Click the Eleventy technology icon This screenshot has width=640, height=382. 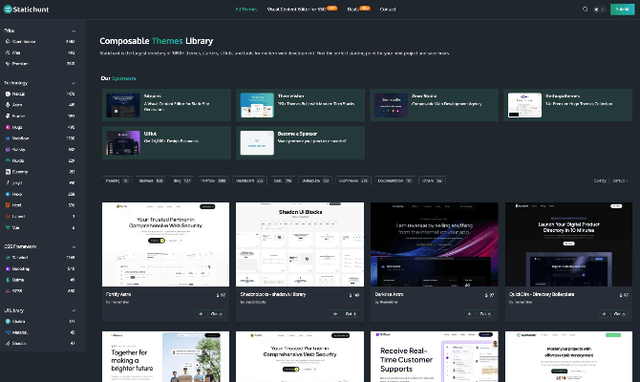pos(7,172)
